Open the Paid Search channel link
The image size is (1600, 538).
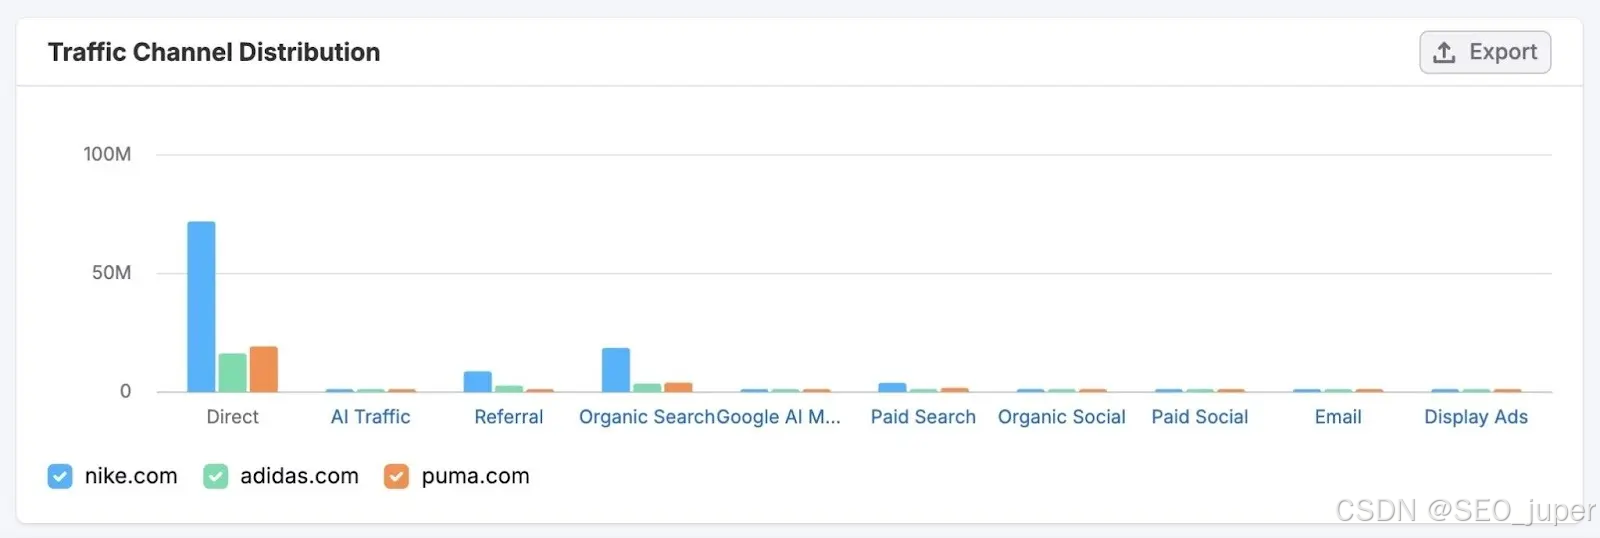tap(923, 417)
